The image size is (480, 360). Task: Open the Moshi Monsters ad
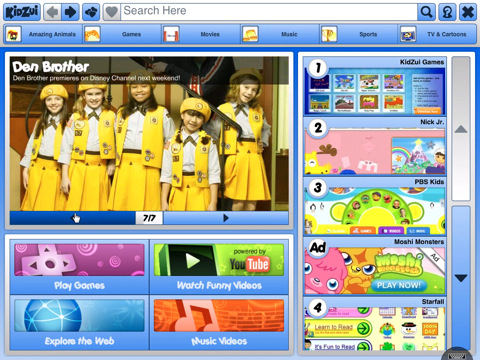(x=375, y=266)
